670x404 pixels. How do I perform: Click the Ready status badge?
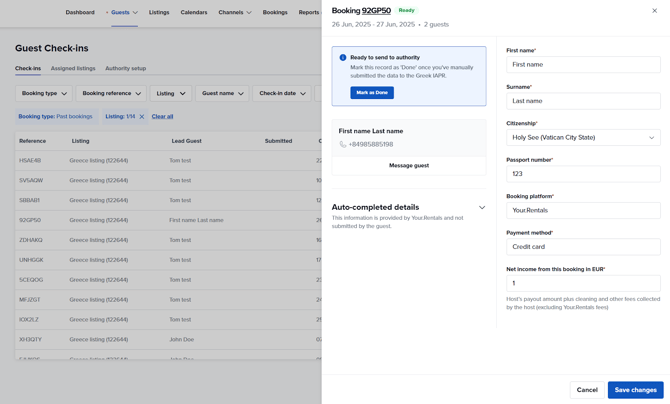point(406,10)
